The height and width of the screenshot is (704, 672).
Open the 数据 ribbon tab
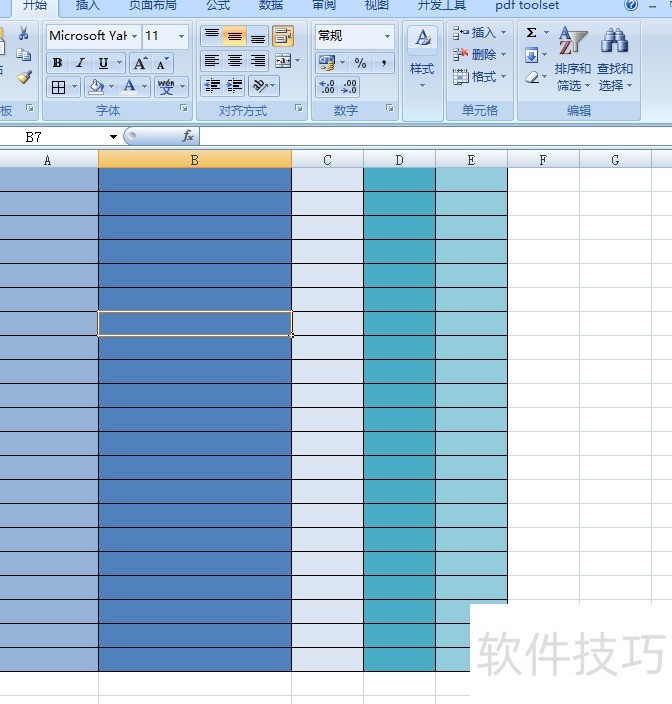(x=271, y=5)
